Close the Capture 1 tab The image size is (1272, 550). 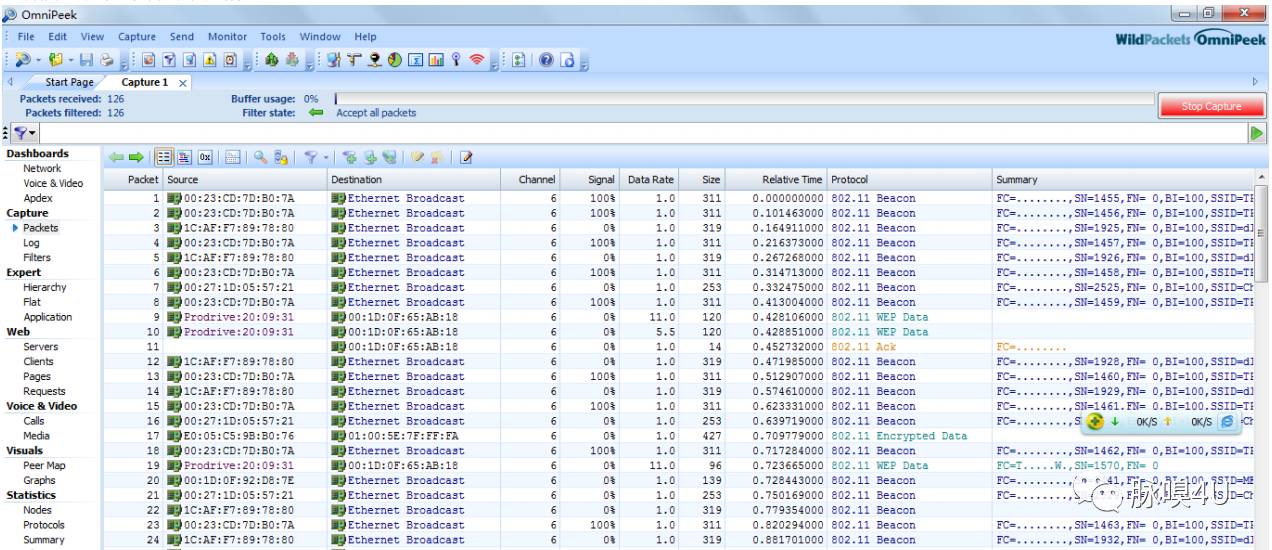tap(182, 82)
